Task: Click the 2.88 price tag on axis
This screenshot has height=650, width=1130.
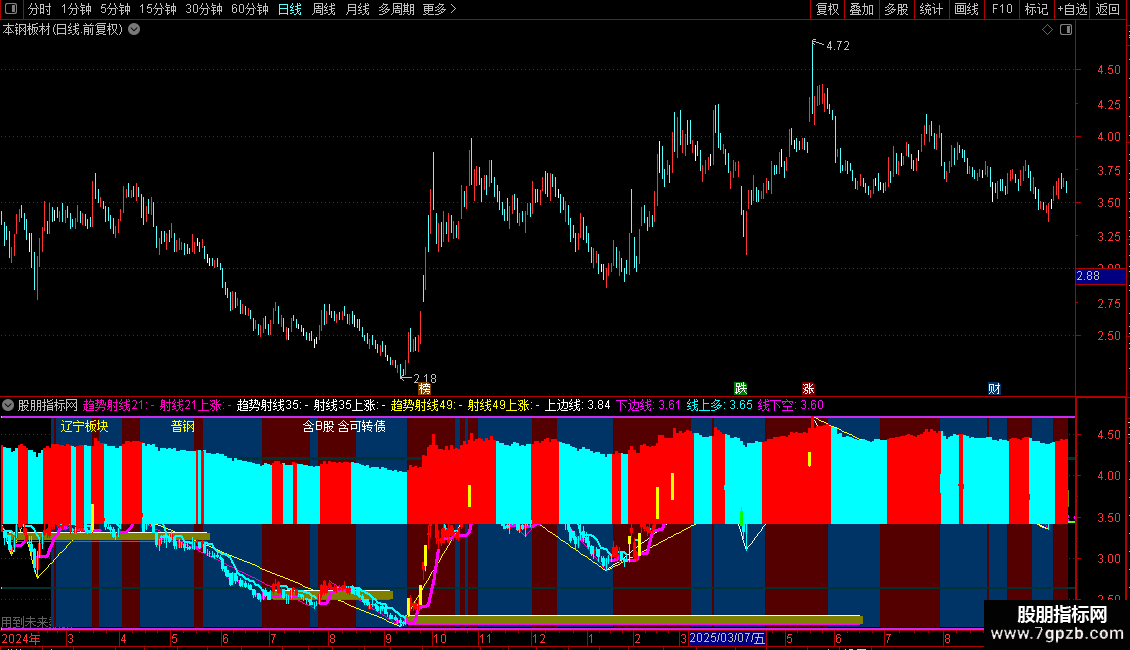Action: click(1100, 276)
